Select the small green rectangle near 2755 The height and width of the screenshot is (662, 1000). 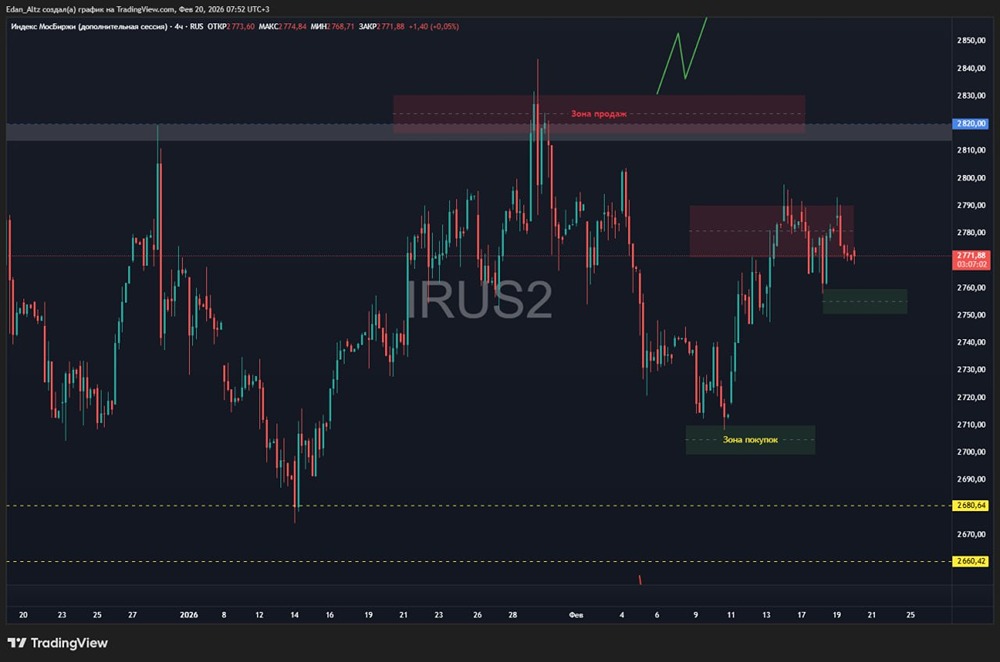tap(865, 301)
